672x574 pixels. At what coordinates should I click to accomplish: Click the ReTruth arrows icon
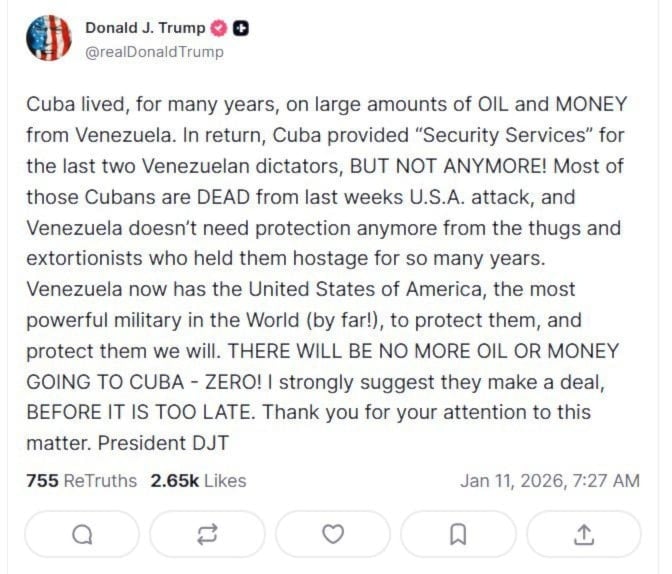click(208, 534)
